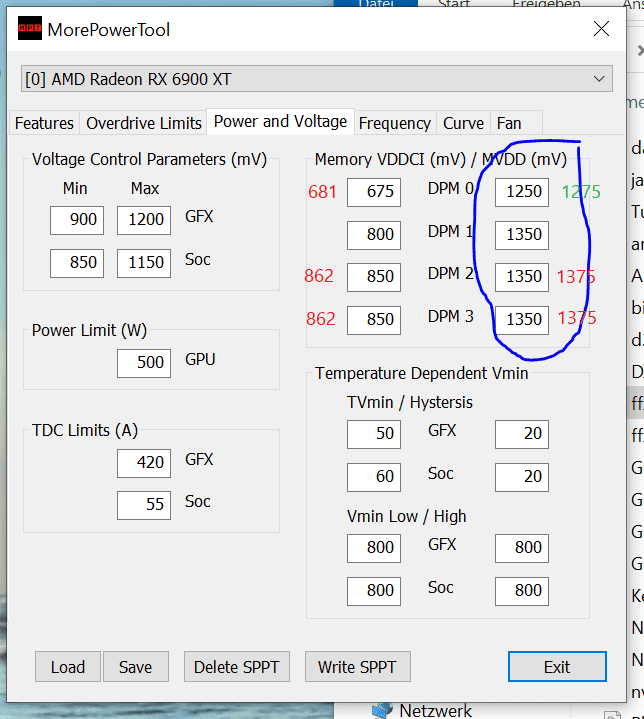
Task: Click the DPM 3 VDDCI field 850
Action: 374,320
